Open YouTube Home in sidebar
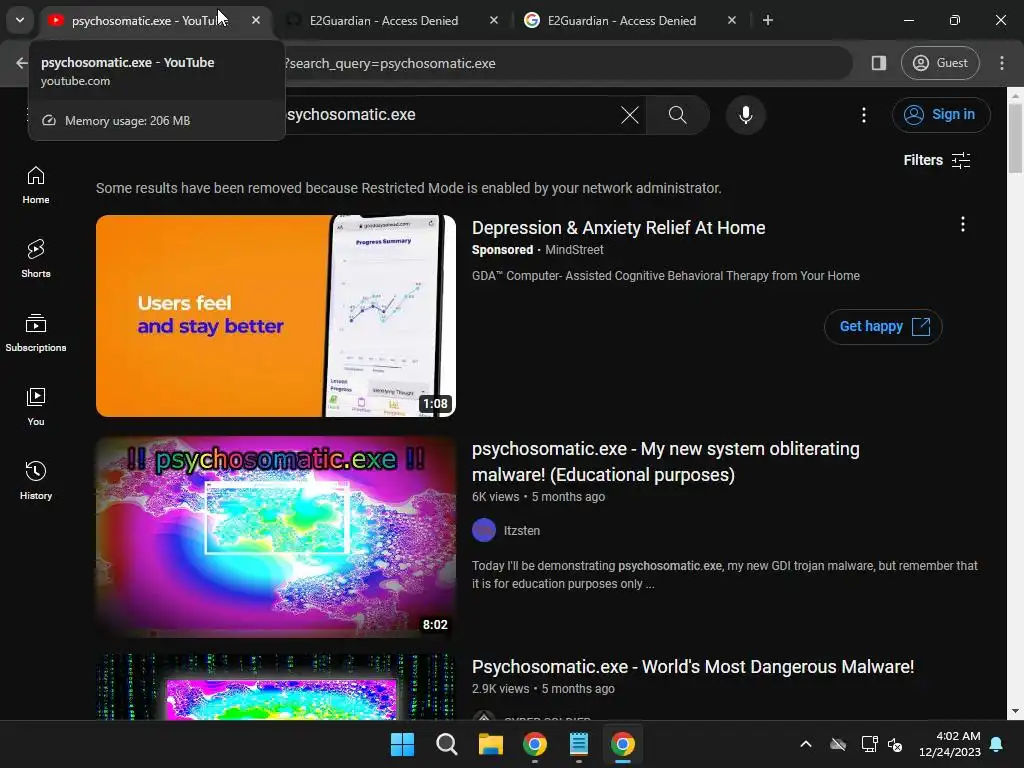This screenshot has width=1024, height=768. pos(36,185)
